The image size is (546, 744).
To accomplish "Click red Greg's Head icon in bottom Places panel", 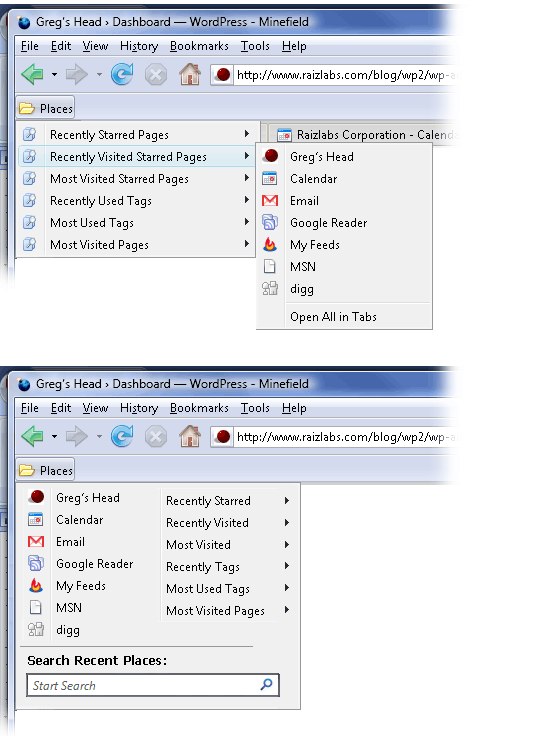I will click(36, 497).
